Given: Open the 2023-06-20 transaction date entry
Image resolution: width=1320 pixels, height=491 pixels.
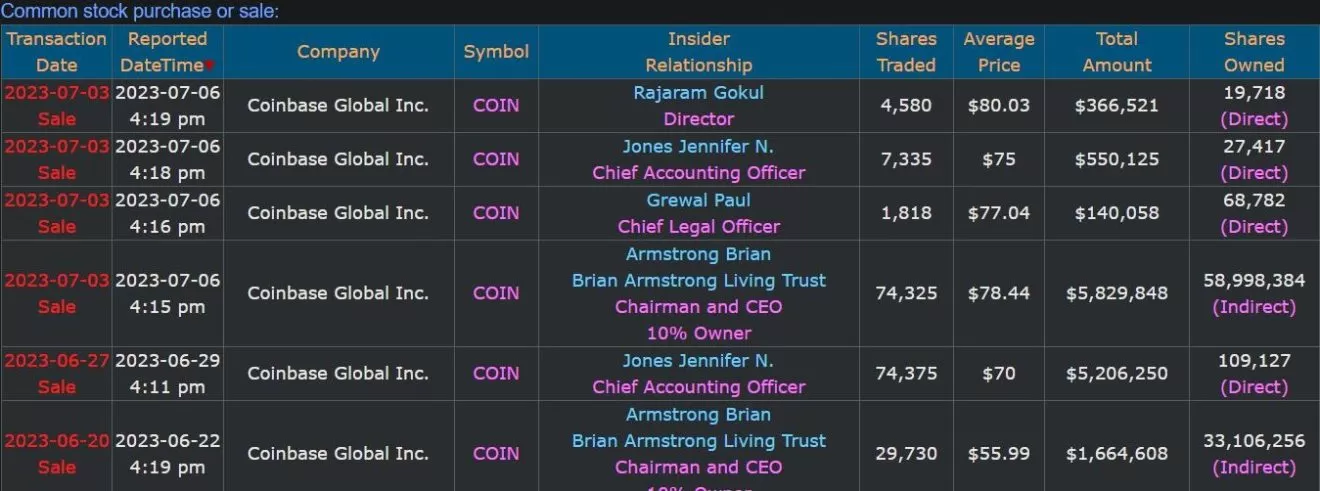Looking at the screenshot, I should [57, 441].
